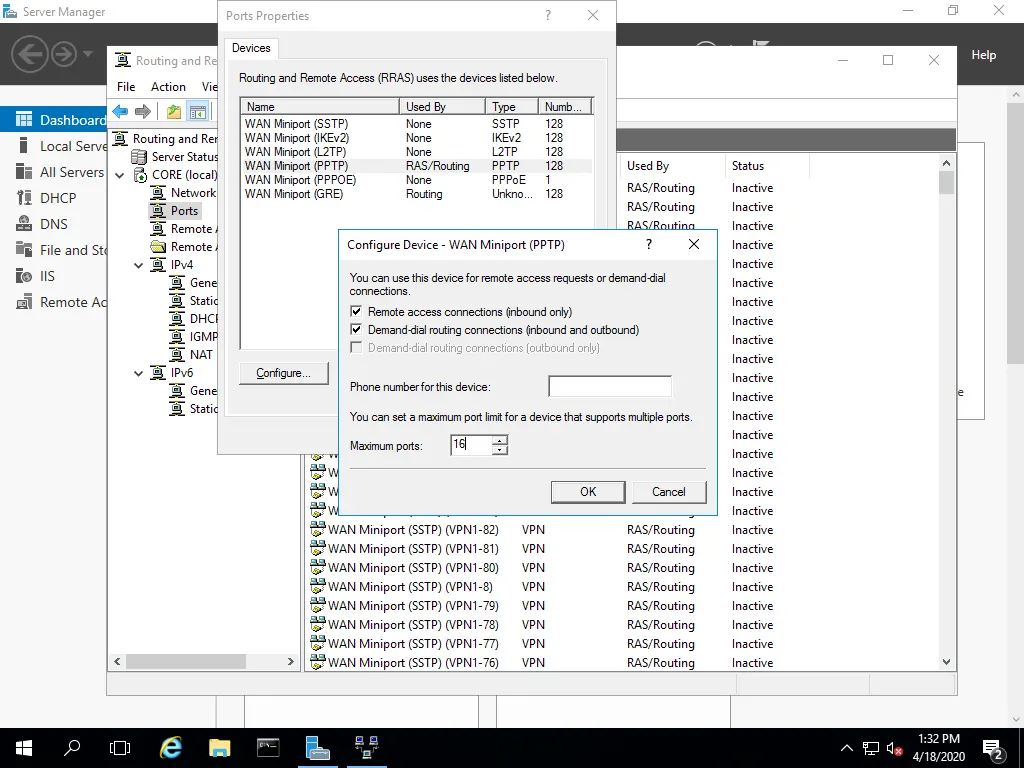Open Action Center notifications icon
This screenshot has width=1024, height=768.
click(x=993, y=748)
